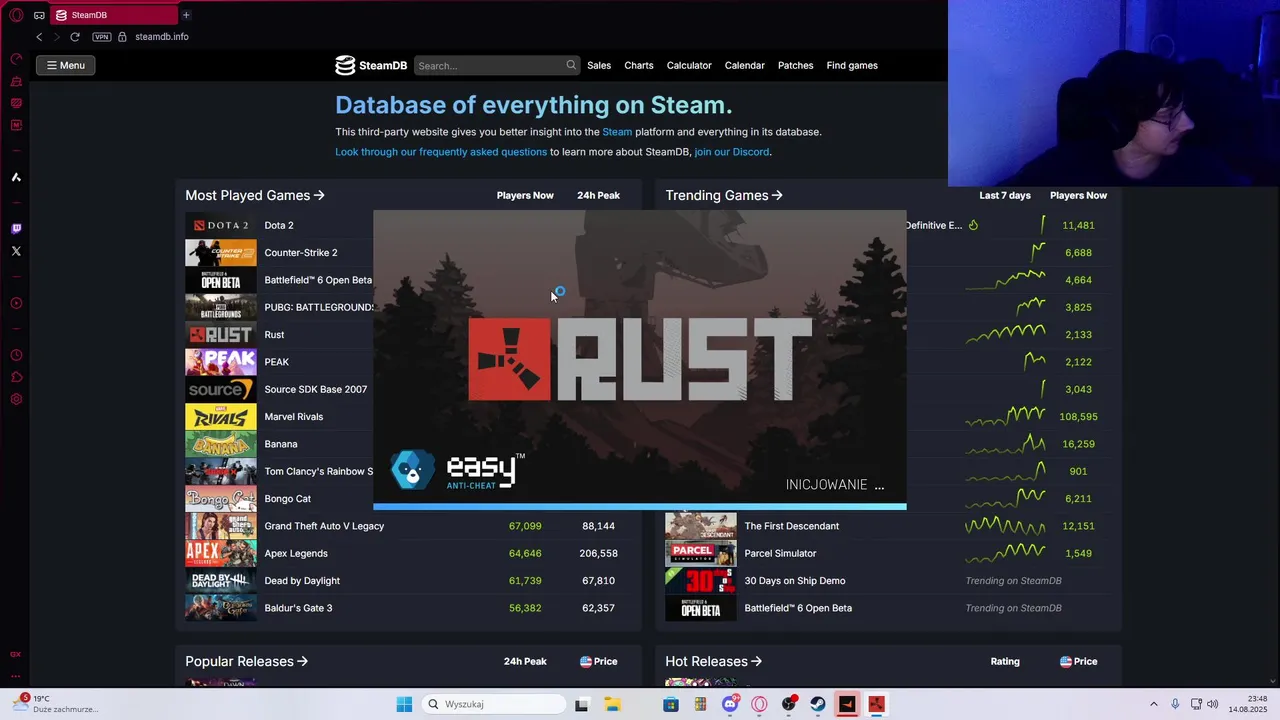Open File Explorer from taskbar

611,704
